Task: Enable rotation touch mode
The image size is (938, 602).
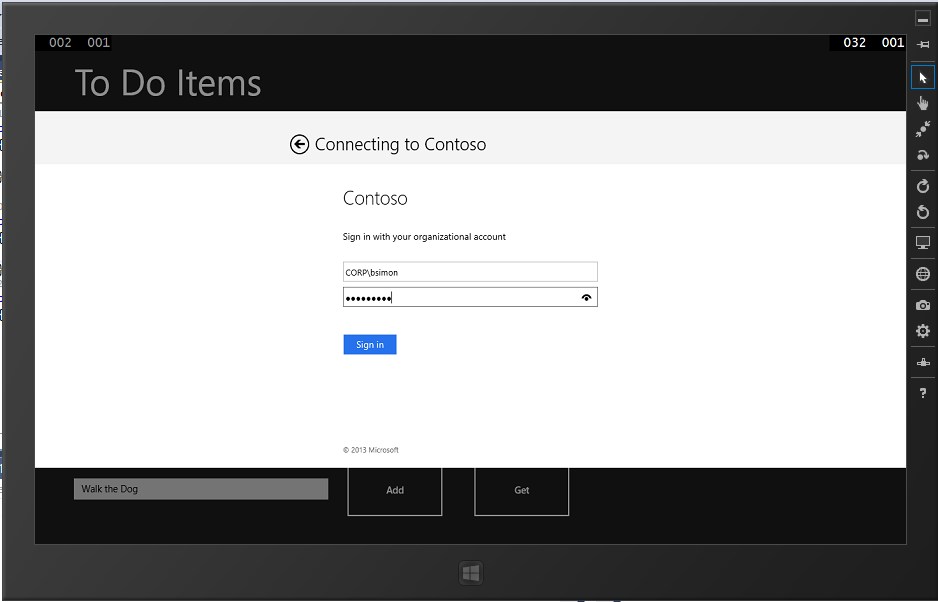Action: tap(922, 155)
